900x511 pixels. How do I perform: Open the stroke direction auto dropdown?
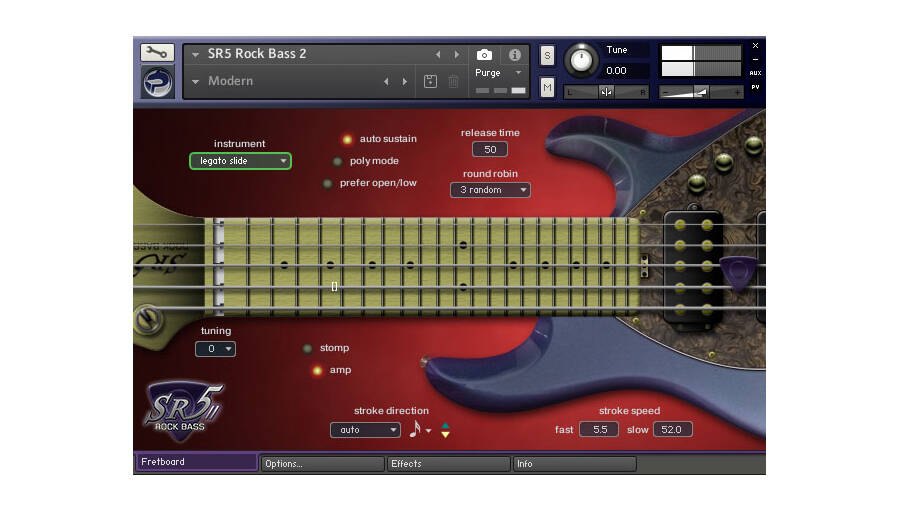[365, 429]
